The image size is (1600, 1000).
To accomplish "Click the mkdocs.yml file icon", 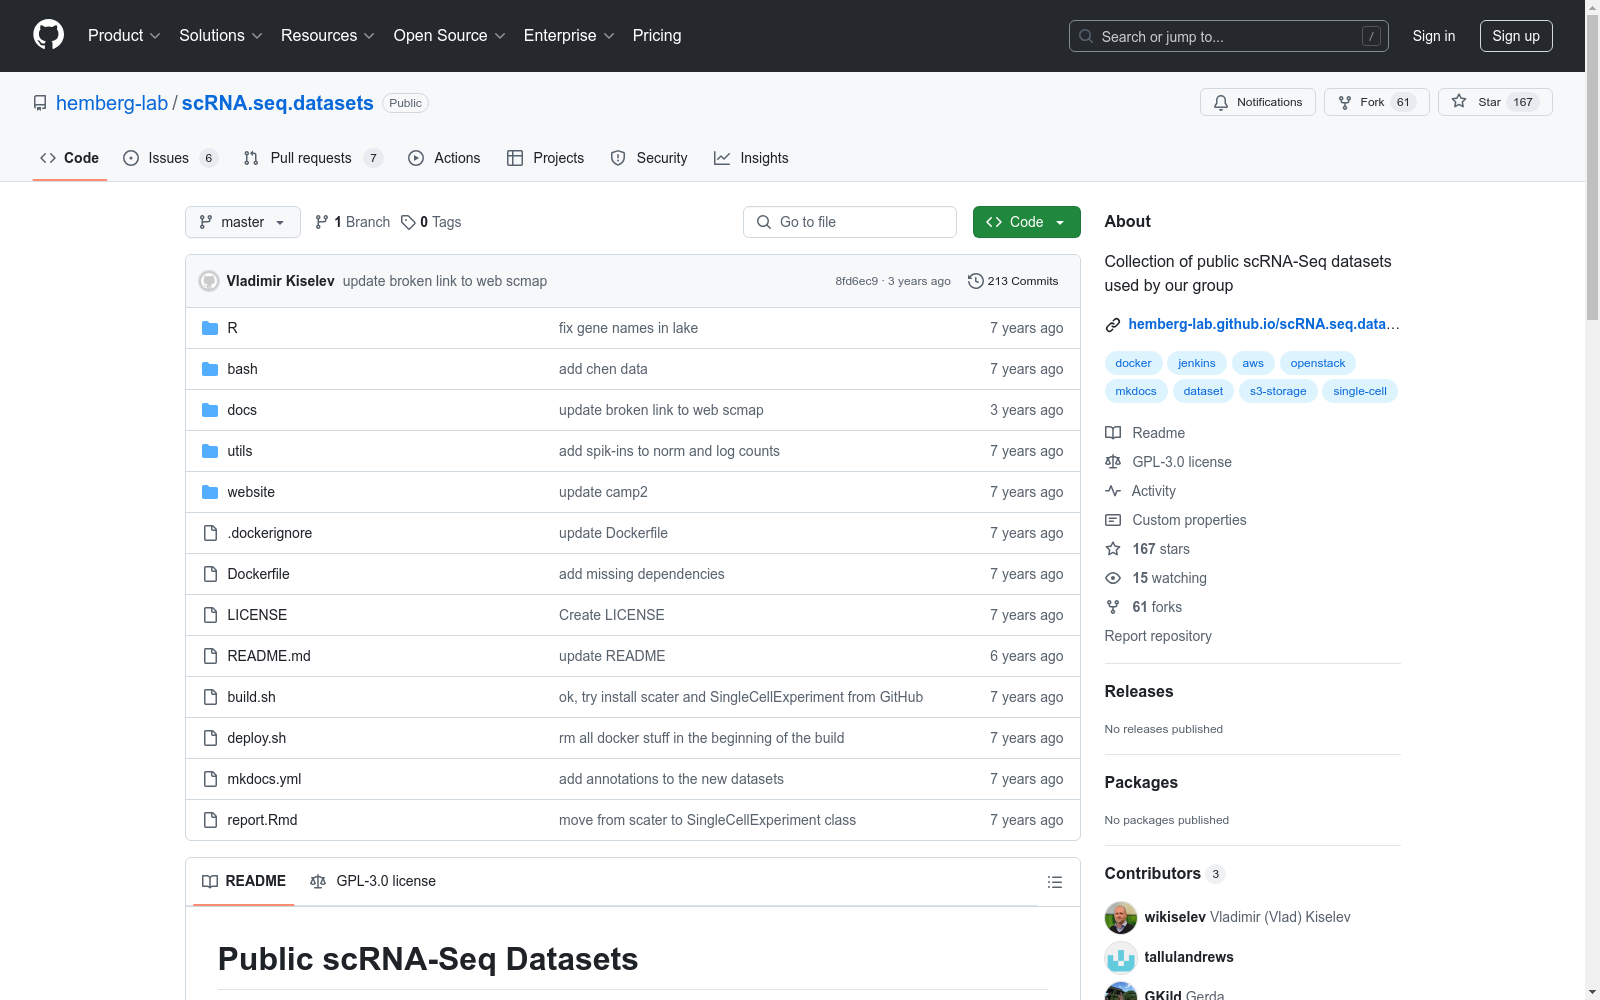I will [x=210, y=779].
